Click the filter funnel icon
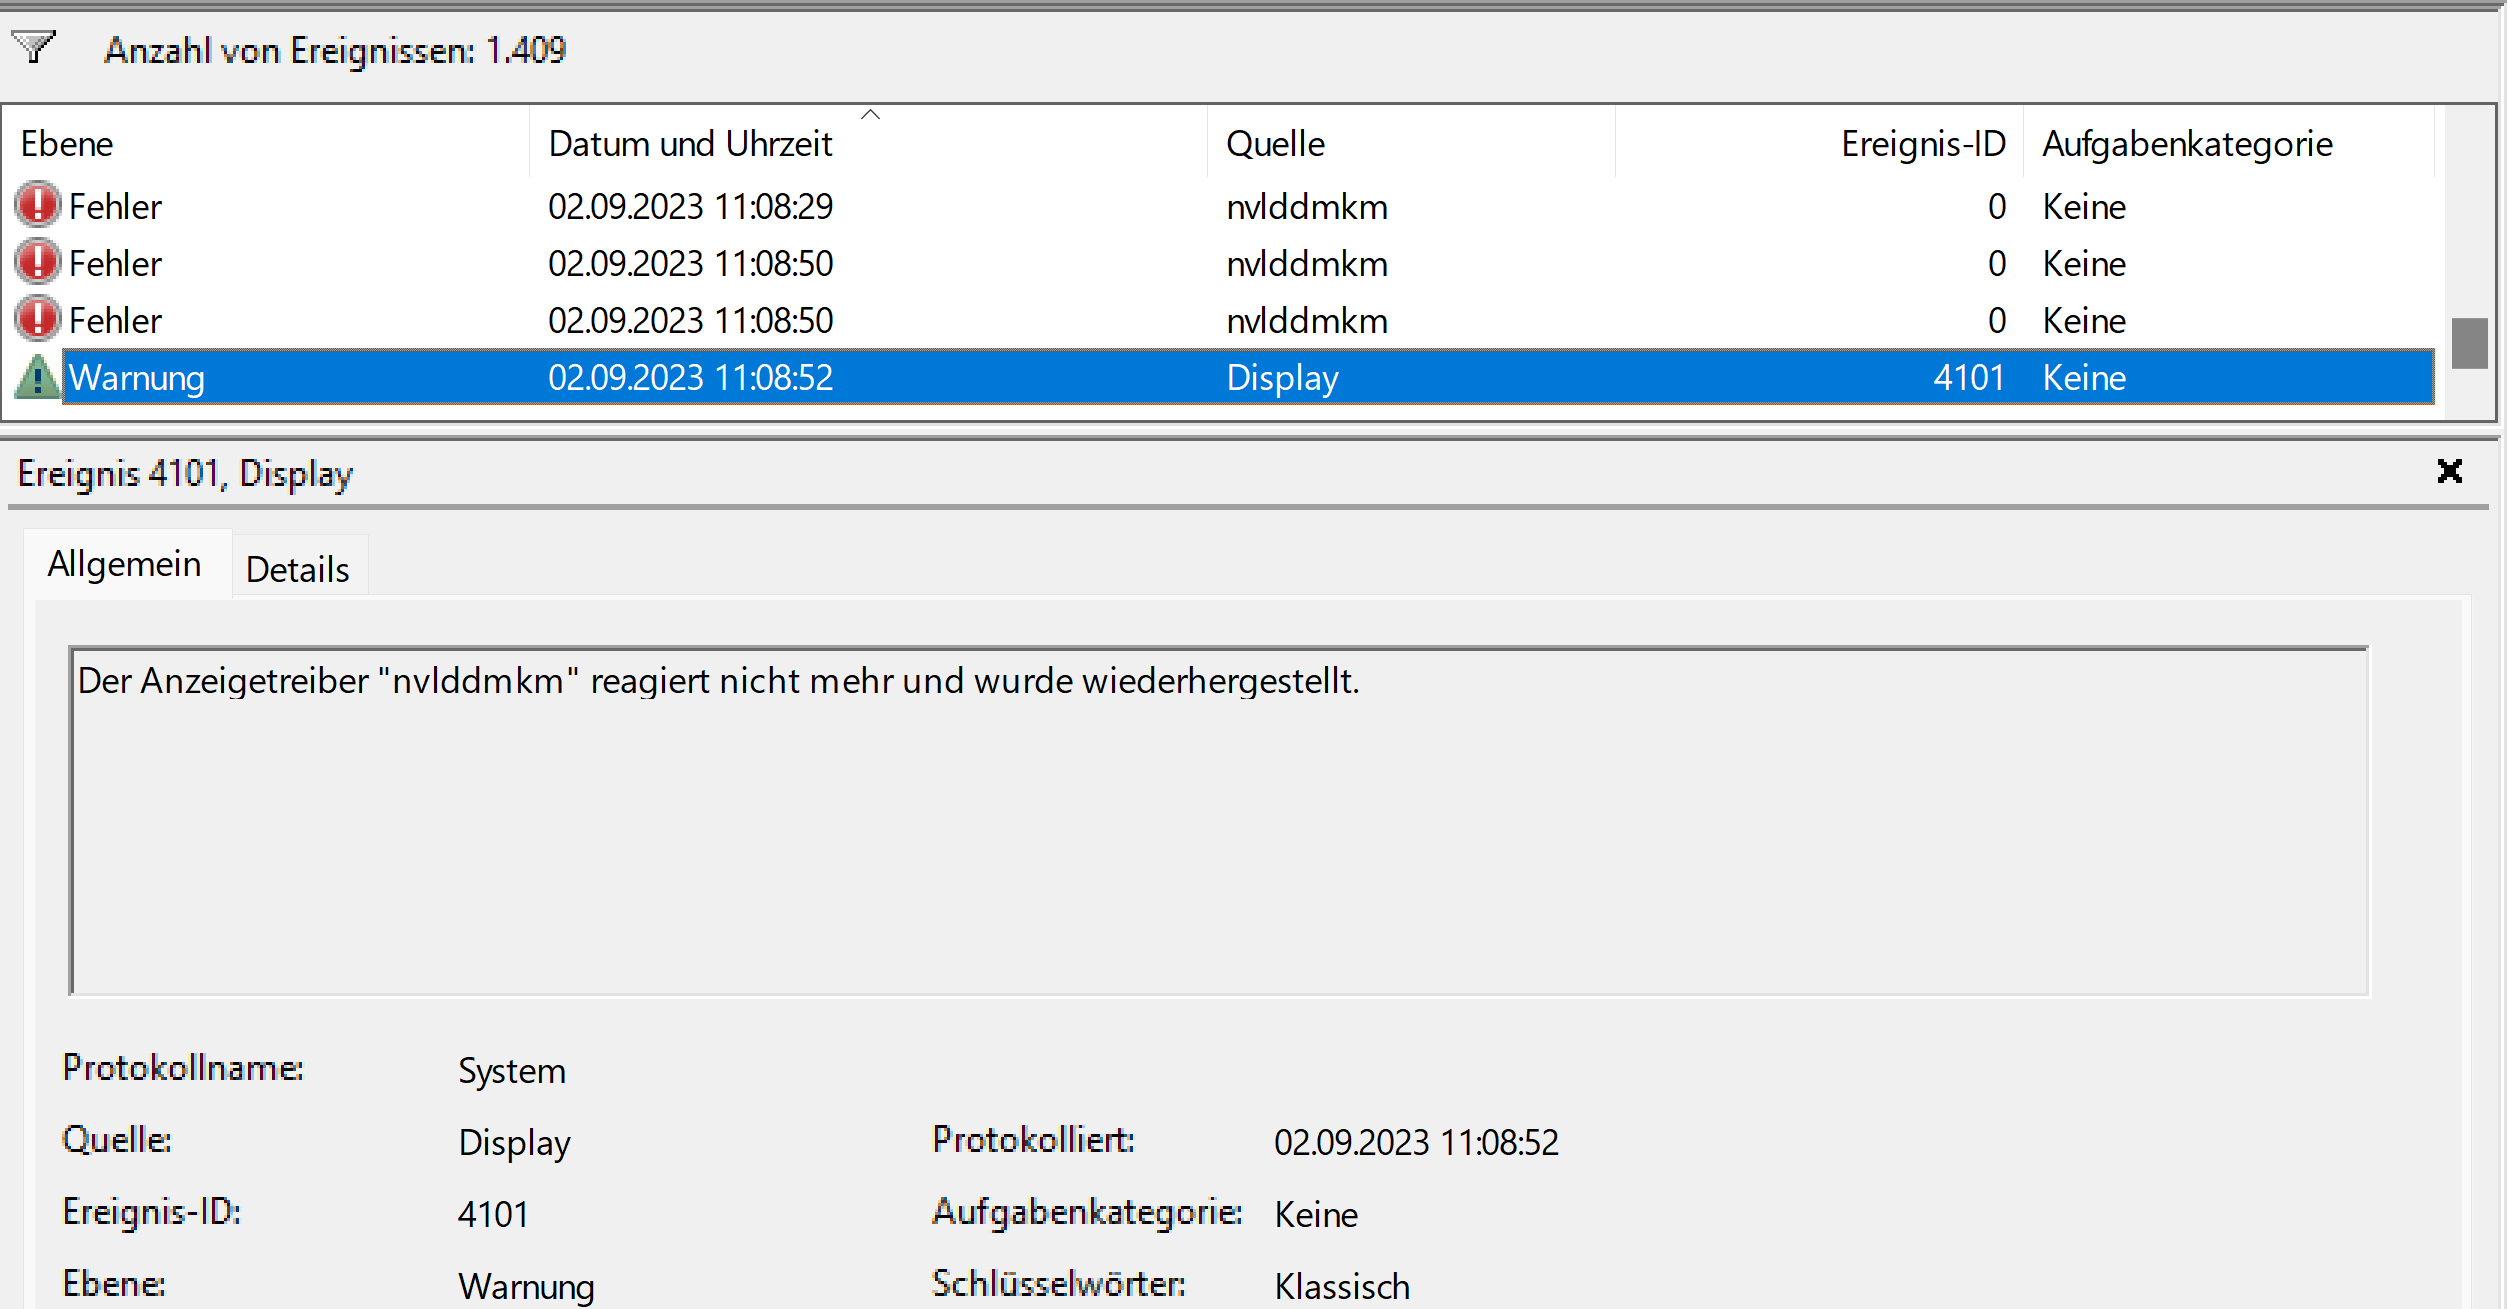Screen dimensions: 2508x1309 click(x=33, y=47)
